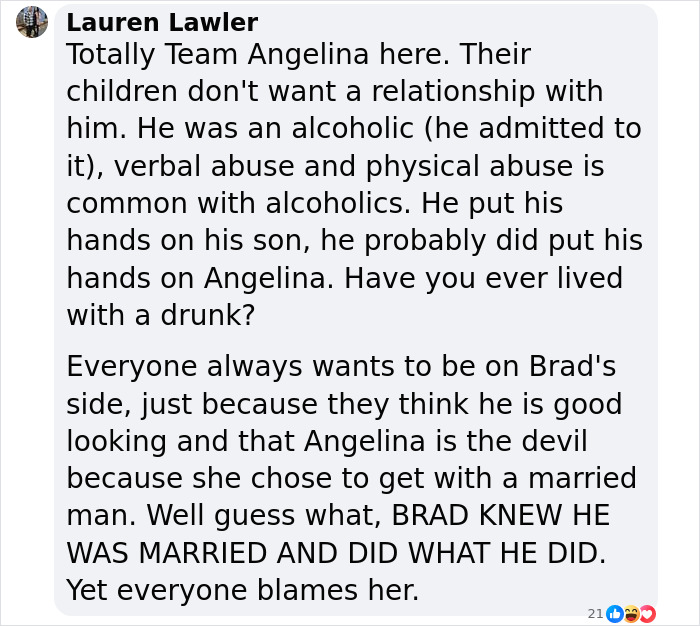This screenshot has width=700, height=626.
Task: Click the Haha laughing reaction emoji
Action: pos(631,613)
